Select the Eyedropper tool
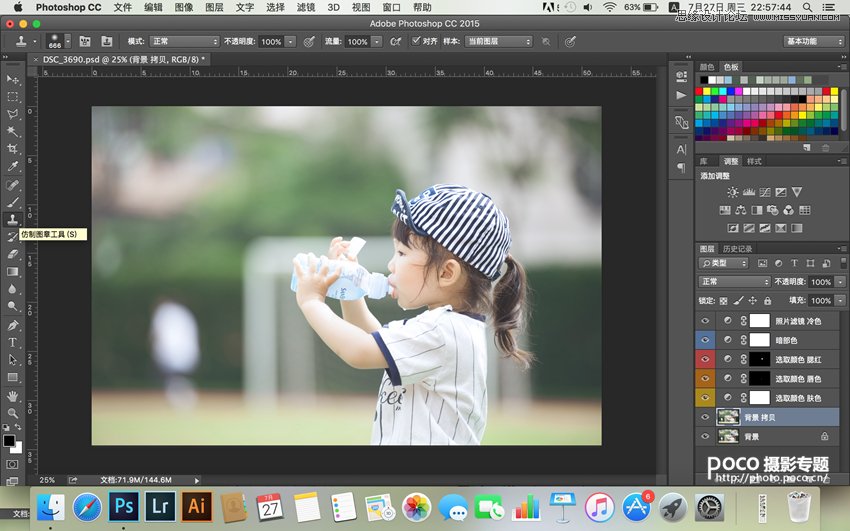The height and width of the screenshot is (531, 850). 12,166
